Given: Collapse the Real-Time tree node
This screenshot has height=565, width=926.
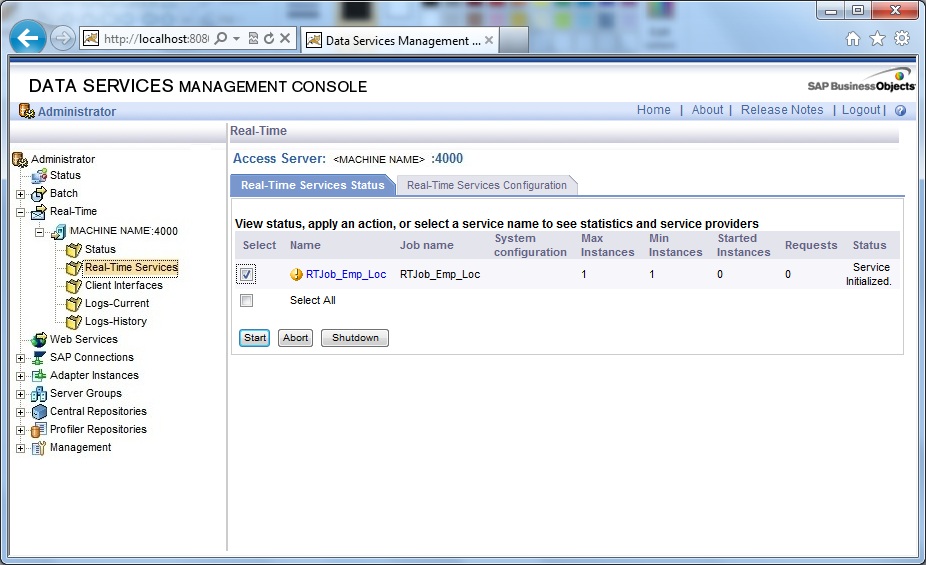Looking at the screenshot, I should pos(21,213).
